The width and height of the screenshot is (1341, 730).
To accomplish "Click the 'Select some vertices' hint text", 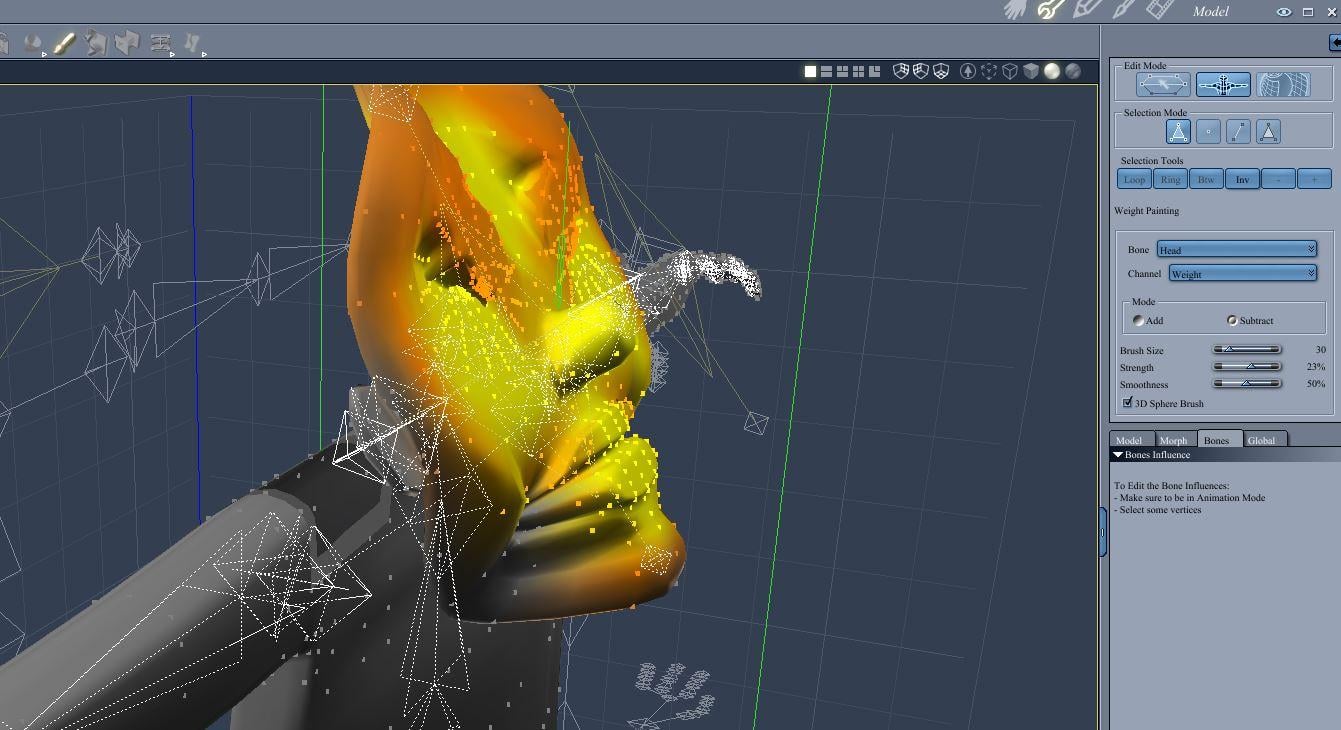I will 1158,510.
